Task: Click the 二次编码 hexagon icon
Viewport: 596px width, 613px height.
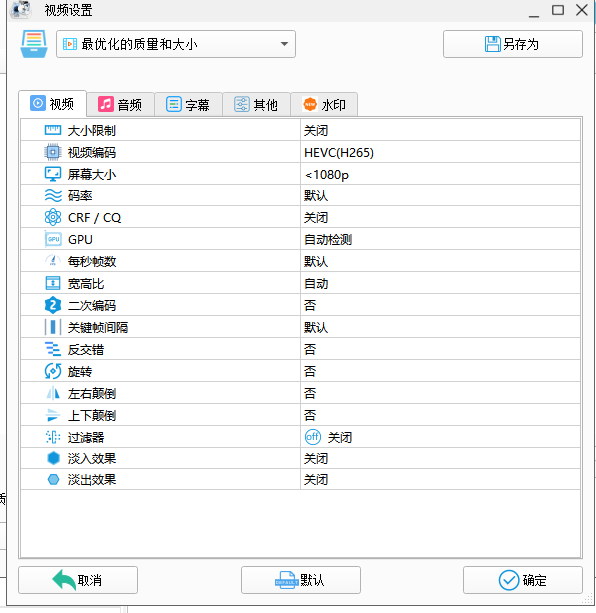Action: click(53, 305)
